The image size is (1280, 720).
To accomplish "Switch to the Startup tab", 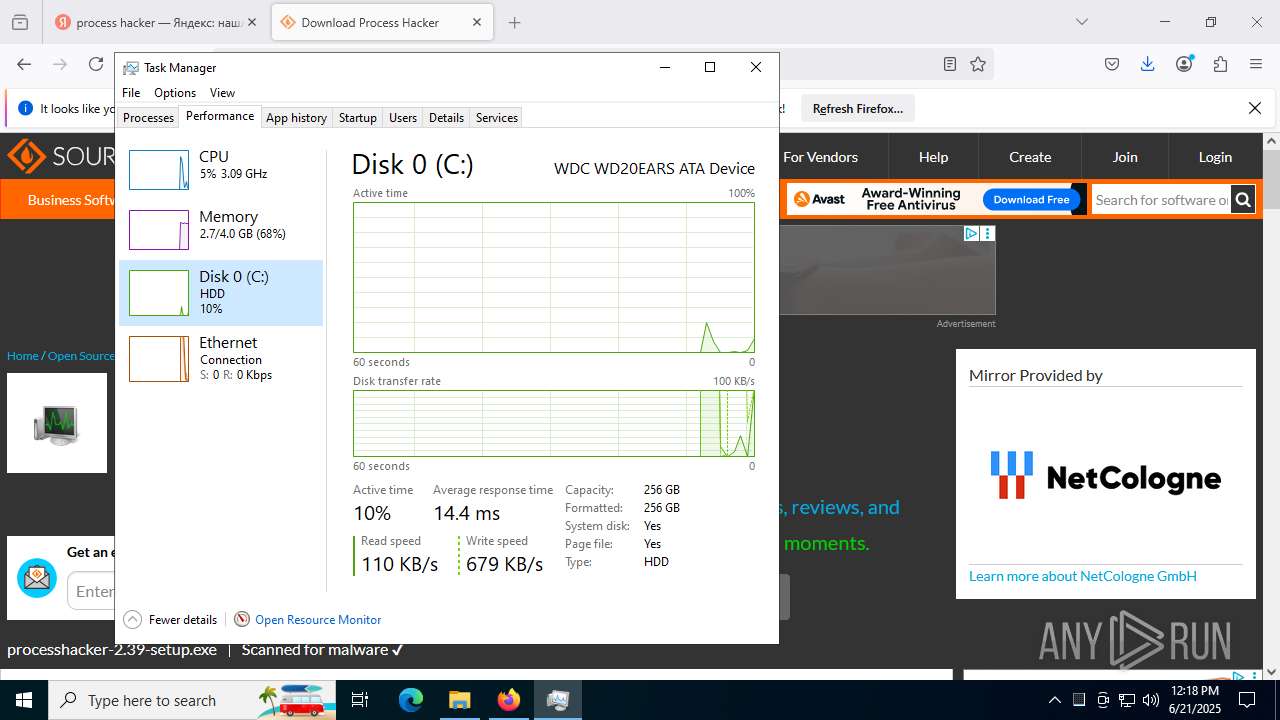I will coord(357,117).
